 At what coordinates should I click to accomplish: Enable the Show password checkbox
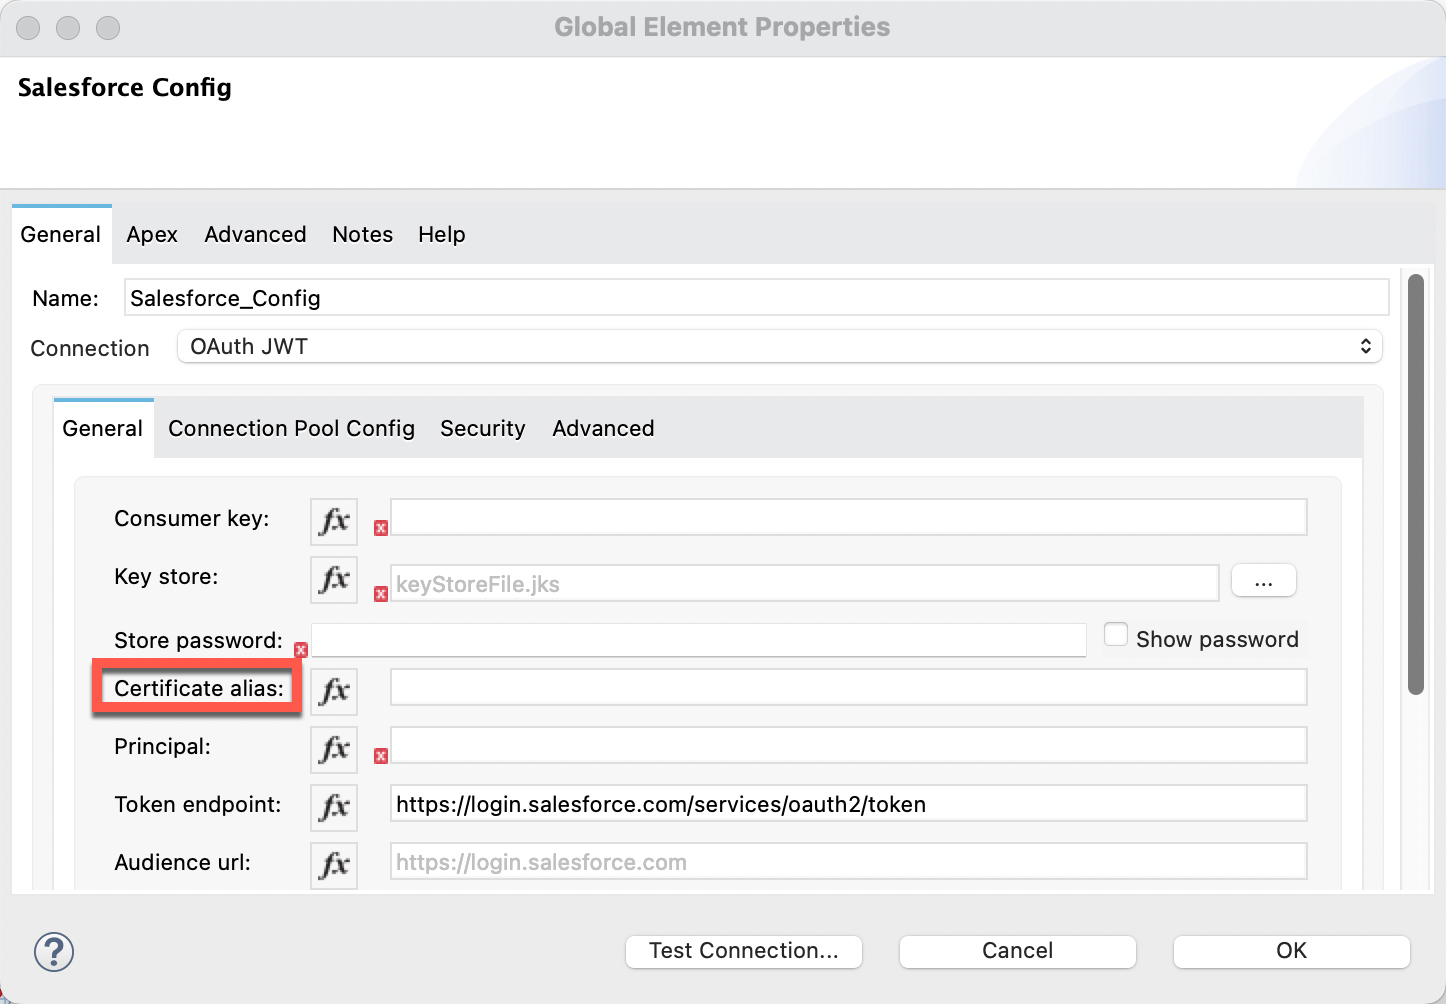pos(1116,635)
